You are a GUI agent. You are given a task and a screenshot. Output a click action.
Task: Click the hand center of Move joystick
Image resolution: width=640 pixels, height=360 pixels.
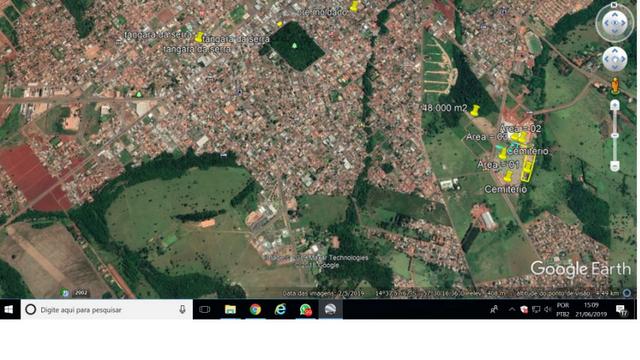point(615,59)
